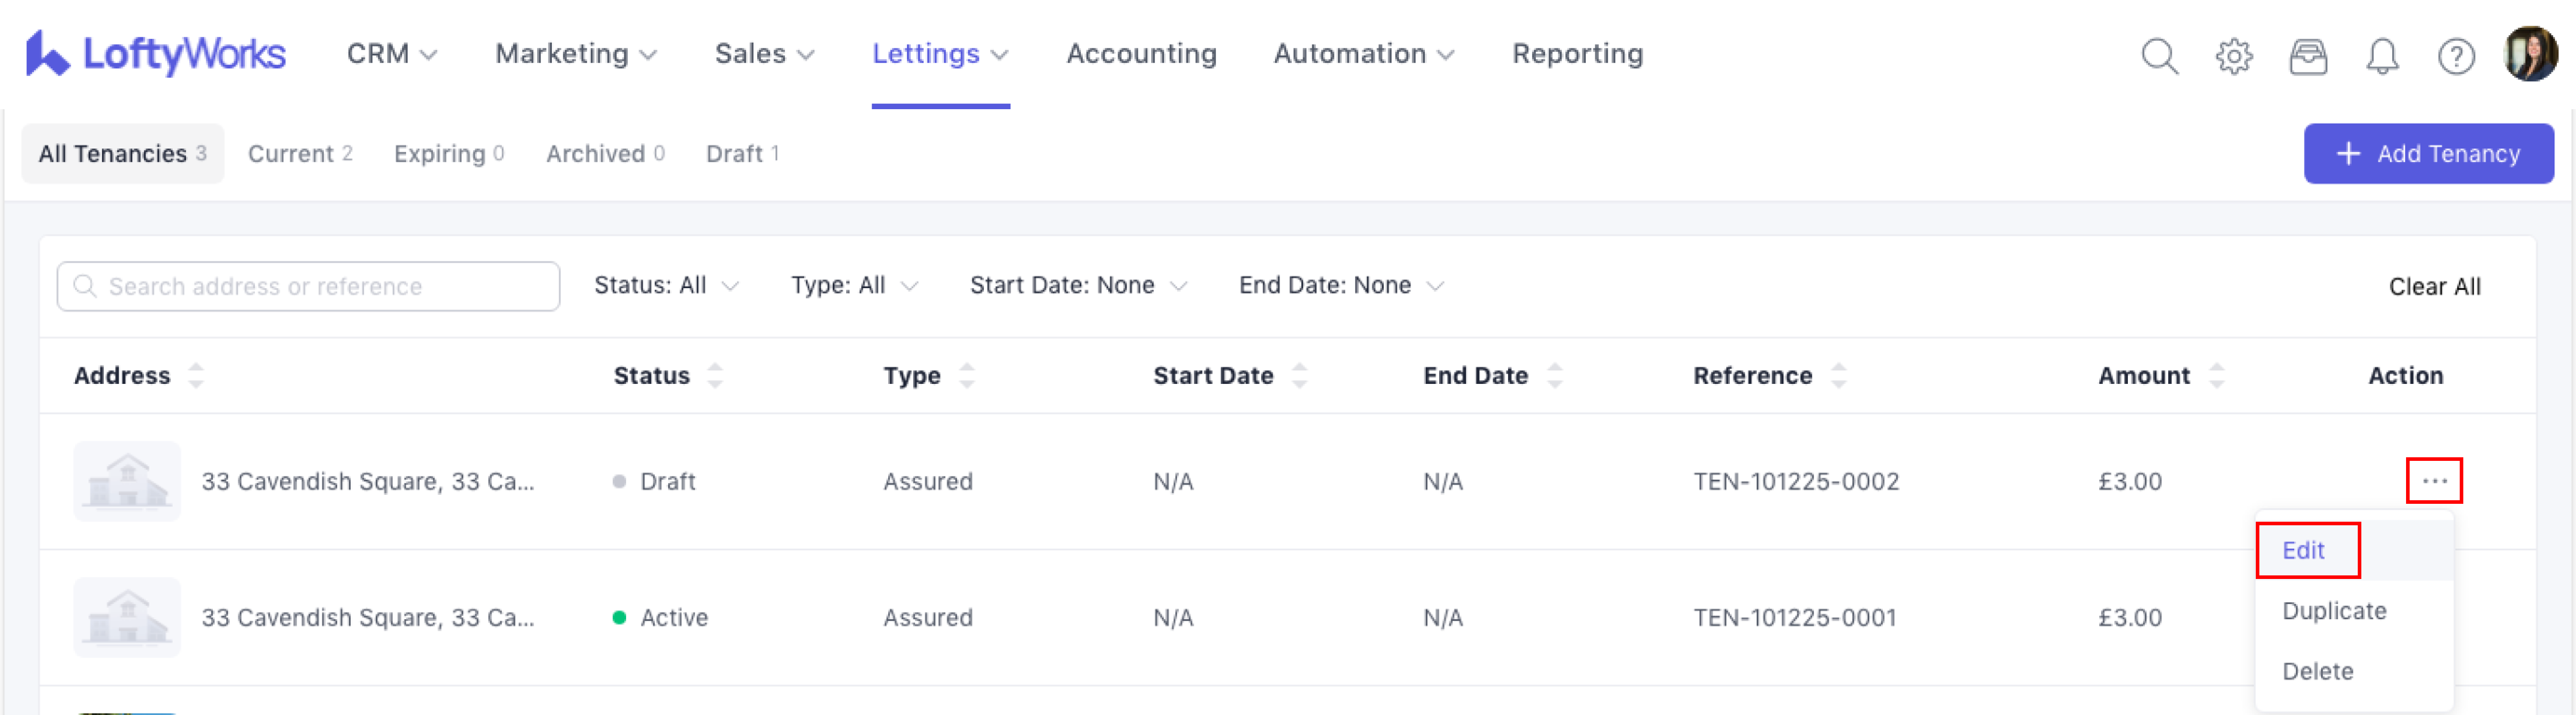Click the search magnifier icon in header

click(2159, 56)
